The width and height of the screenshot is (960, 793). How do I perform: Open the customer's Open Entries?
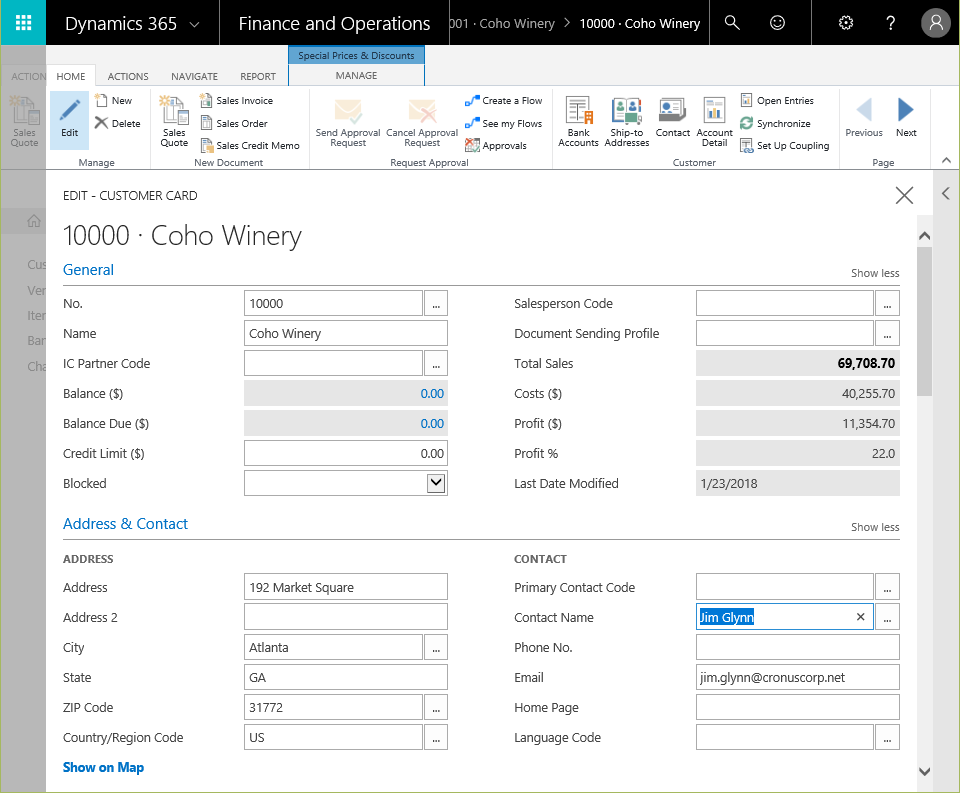pos(777,100)
